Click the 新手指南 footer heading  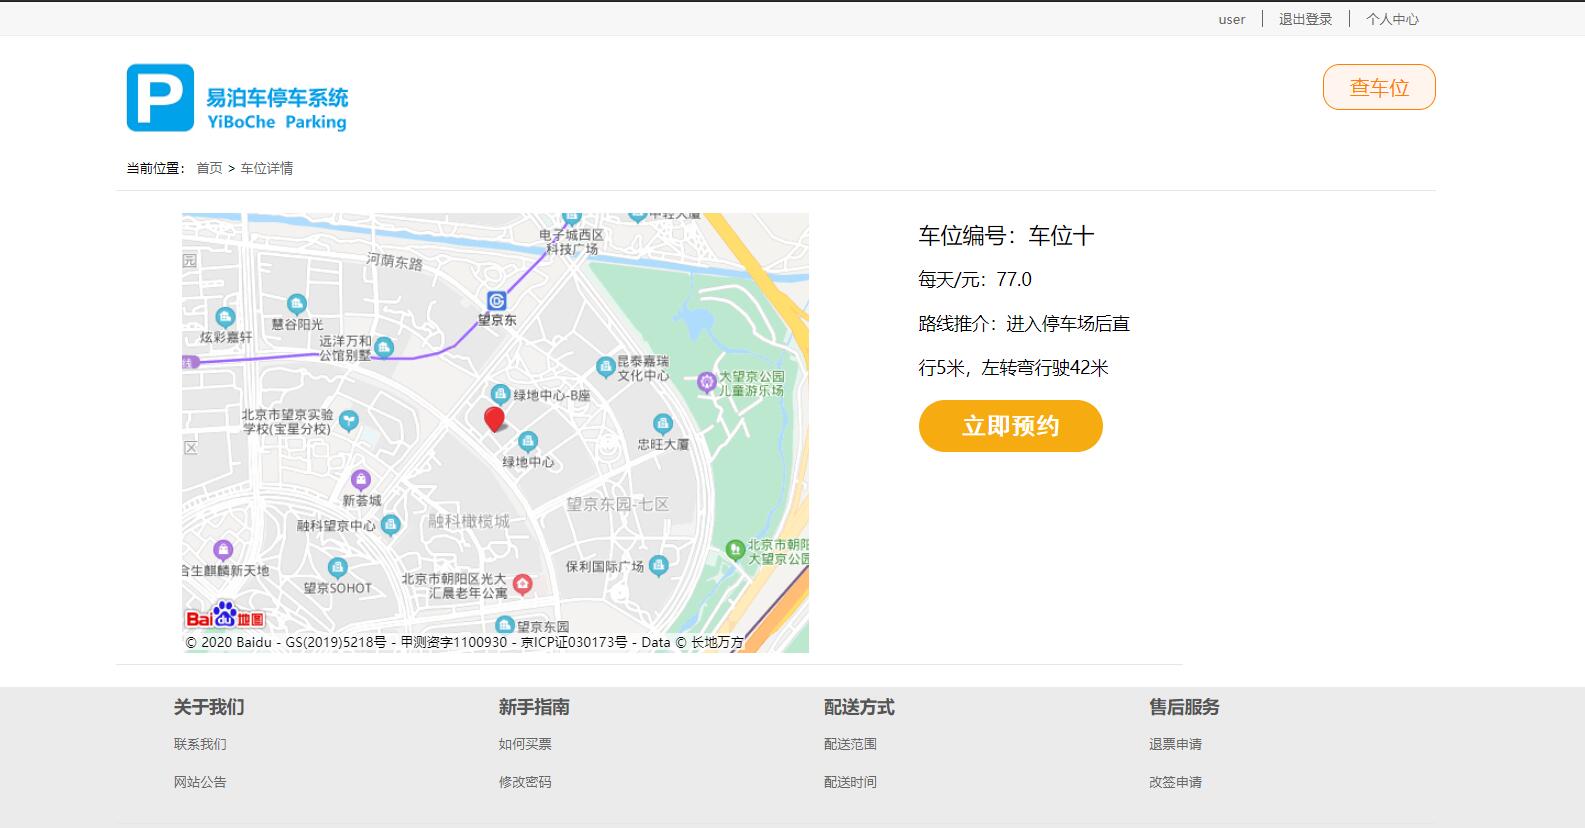[x=534, y=707]
